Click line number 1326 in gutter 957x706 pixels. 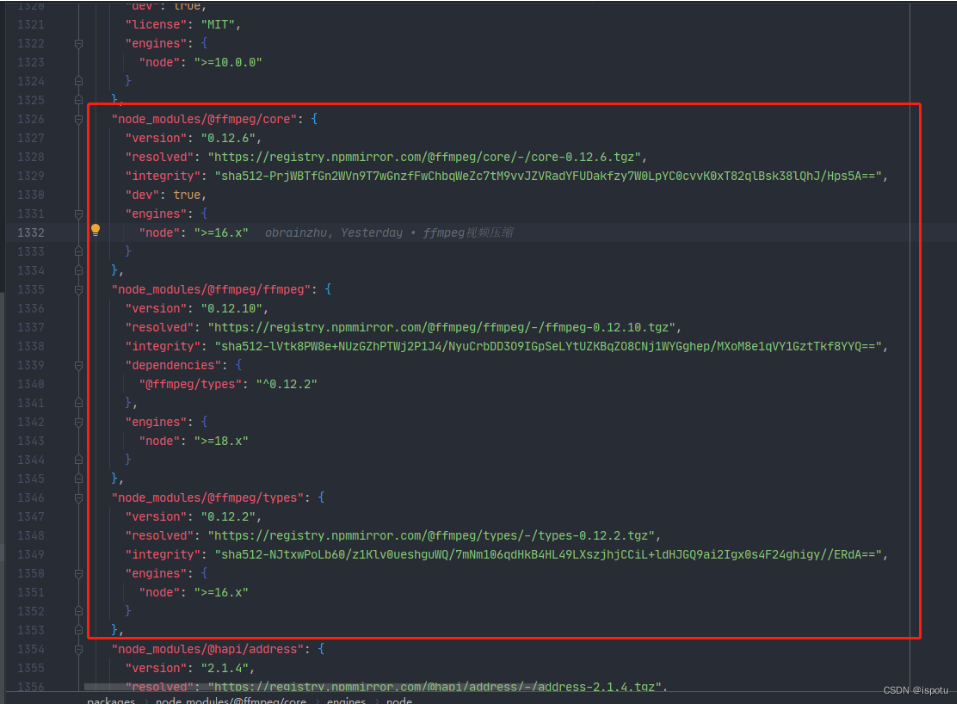coord(31,119)
